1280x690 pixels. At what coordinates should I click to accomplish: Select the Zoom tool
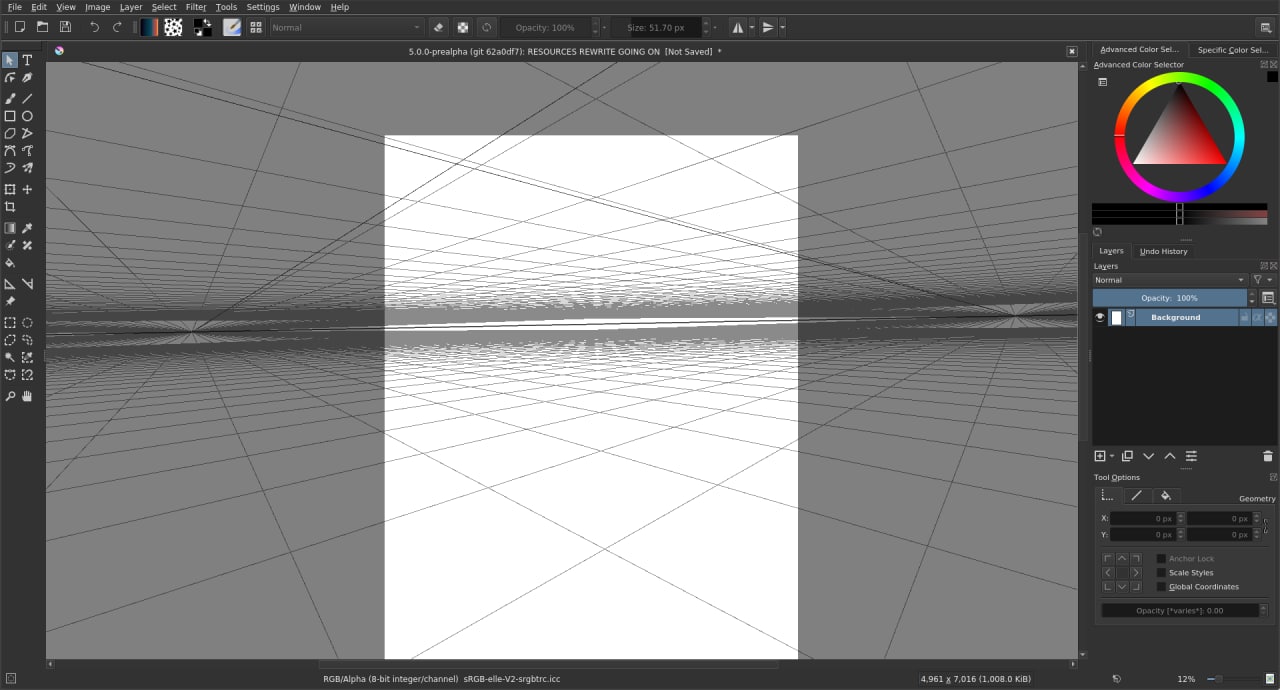(x=10, y=396)
